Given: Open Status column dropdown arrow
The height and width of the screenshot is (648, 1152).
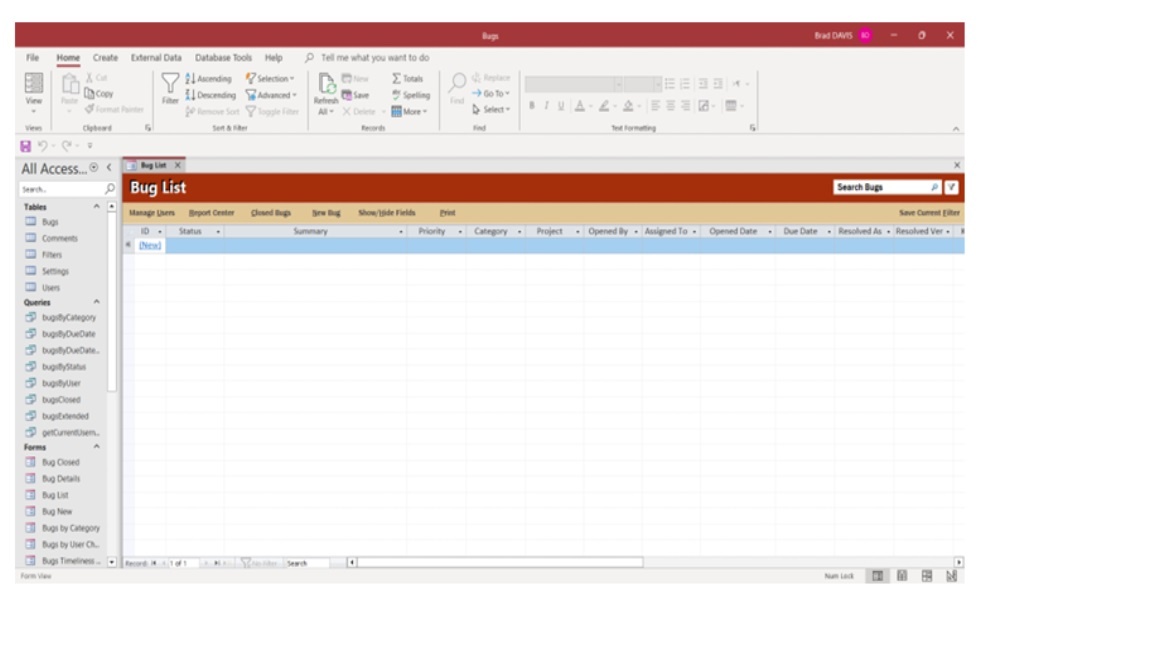Looking at the screenshot, I should [x=218, y=231].
